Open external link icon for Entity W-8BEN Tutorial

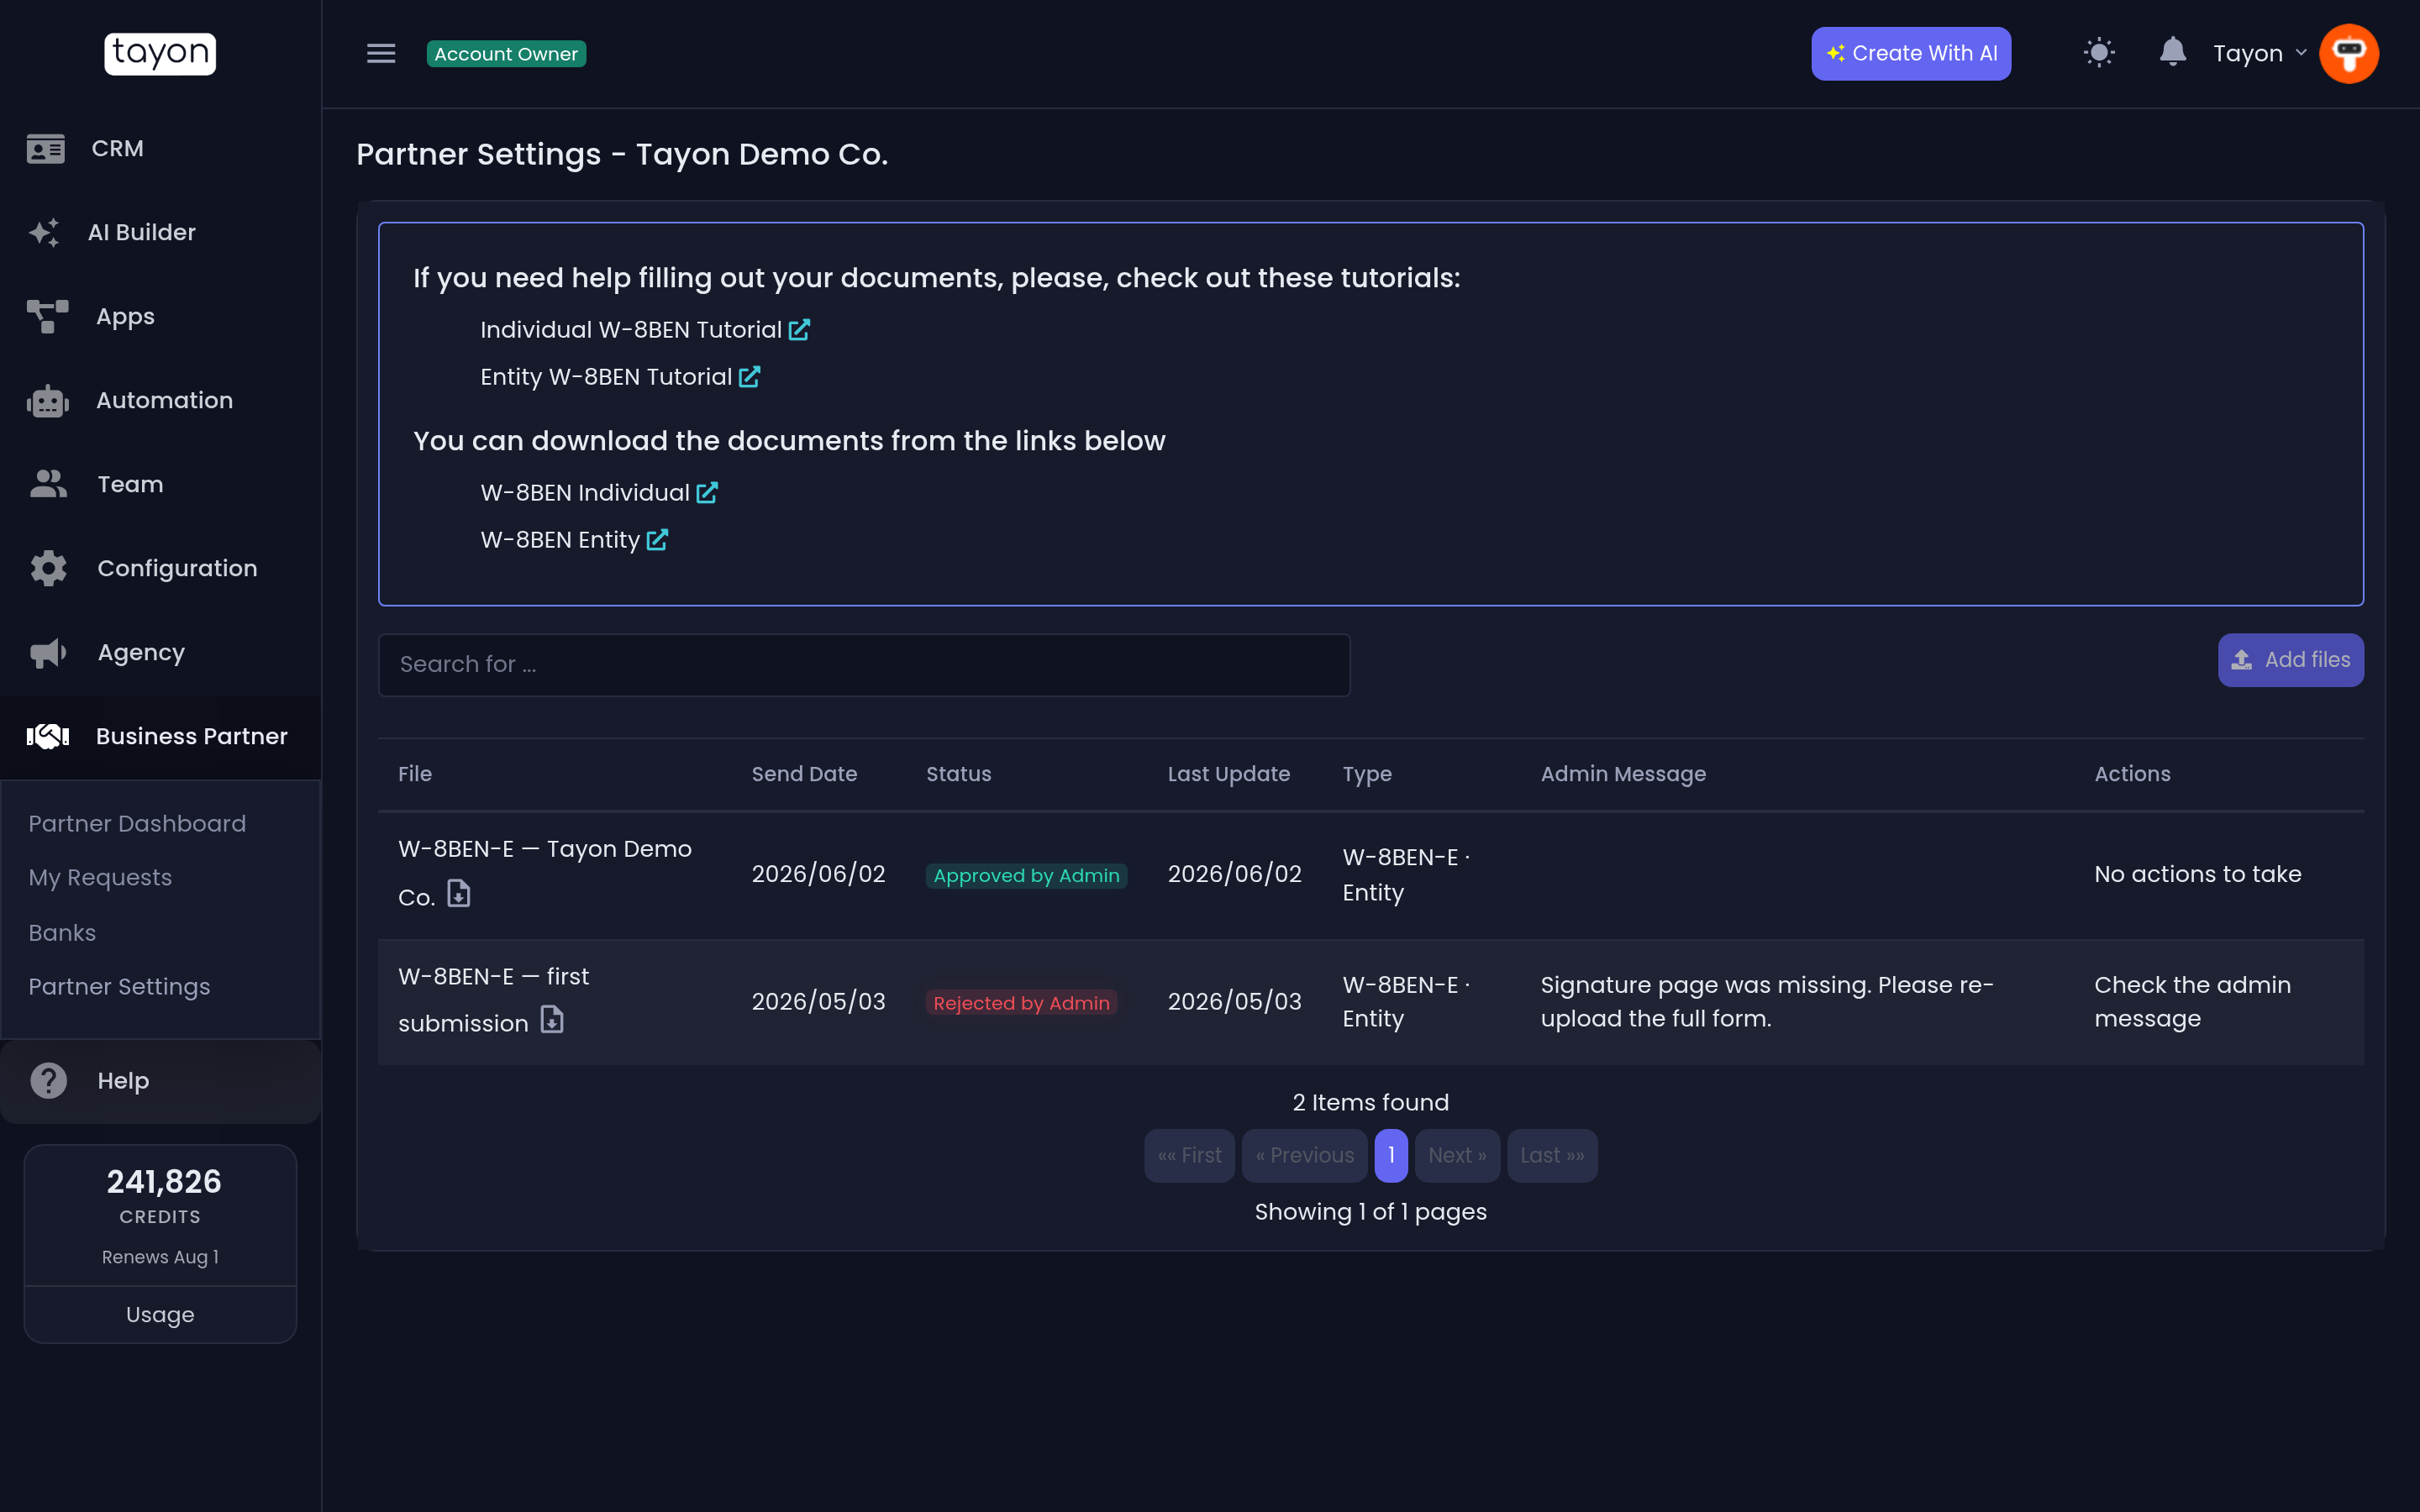coord(749,377)
